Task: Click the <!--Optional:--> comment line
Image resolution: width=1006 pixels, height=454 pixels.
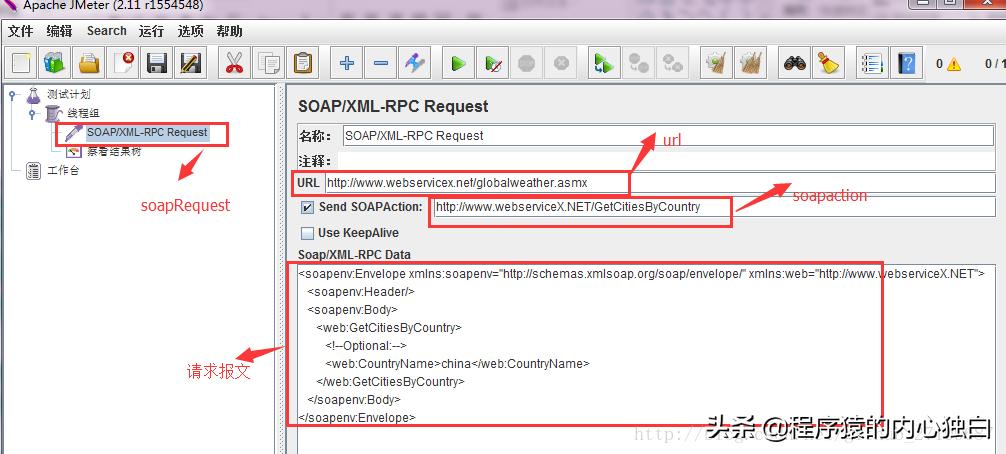Action: pyautogui.click(x=366, y=346)
